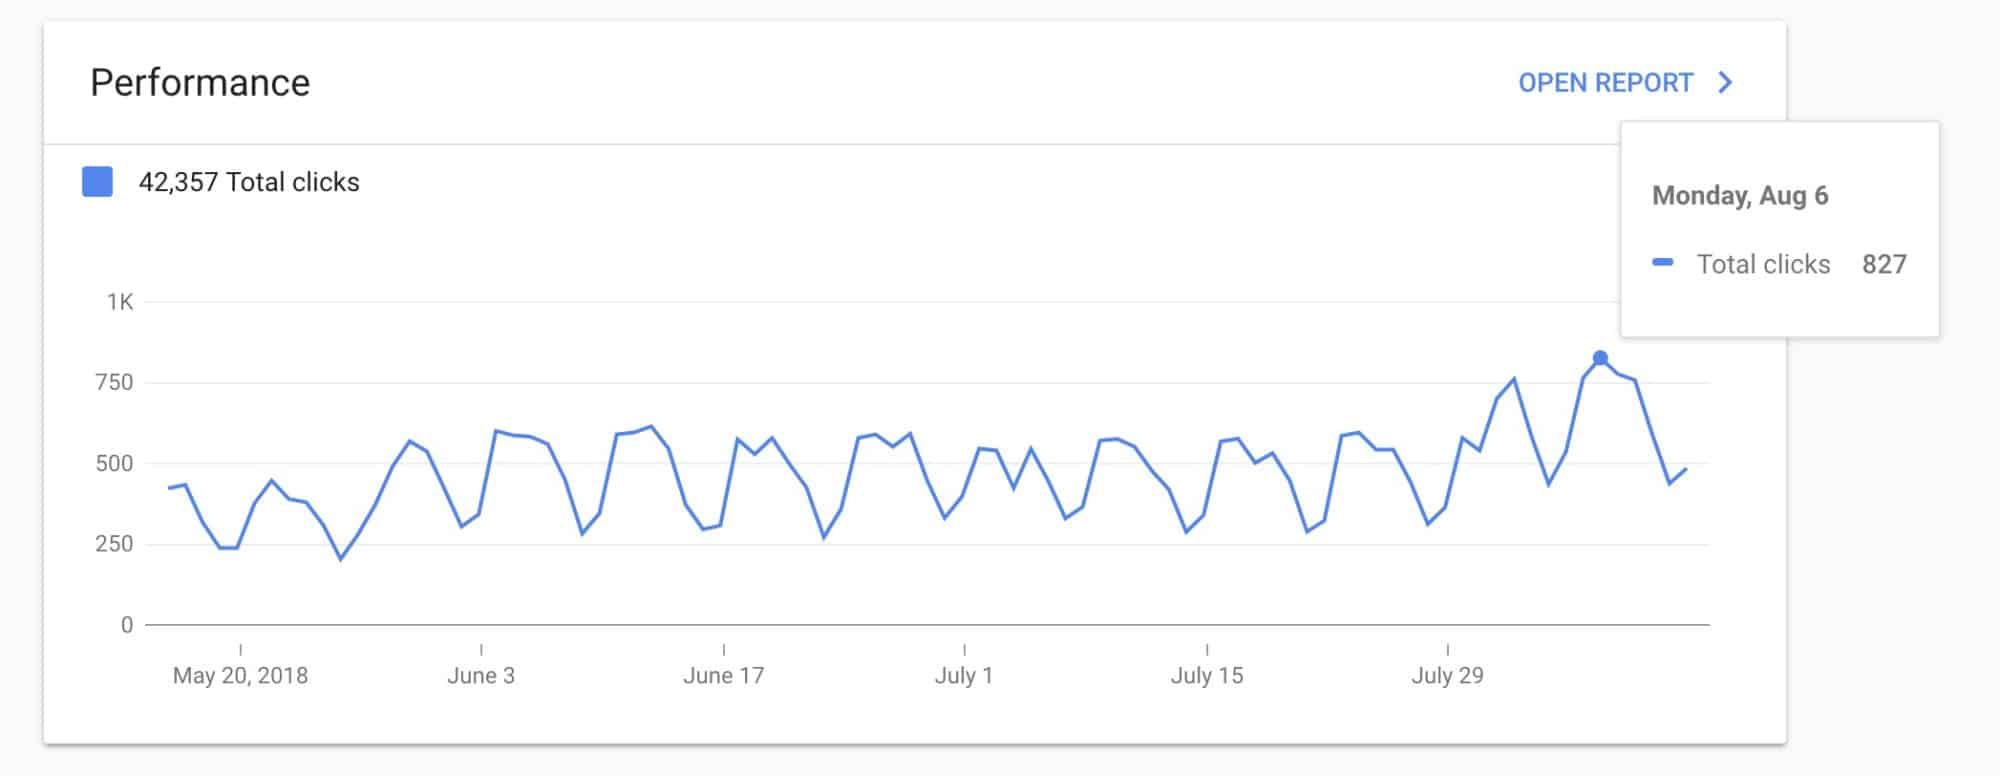Click the chevron arrow beside OPEN REPORT

click(x=1725, y=83)
